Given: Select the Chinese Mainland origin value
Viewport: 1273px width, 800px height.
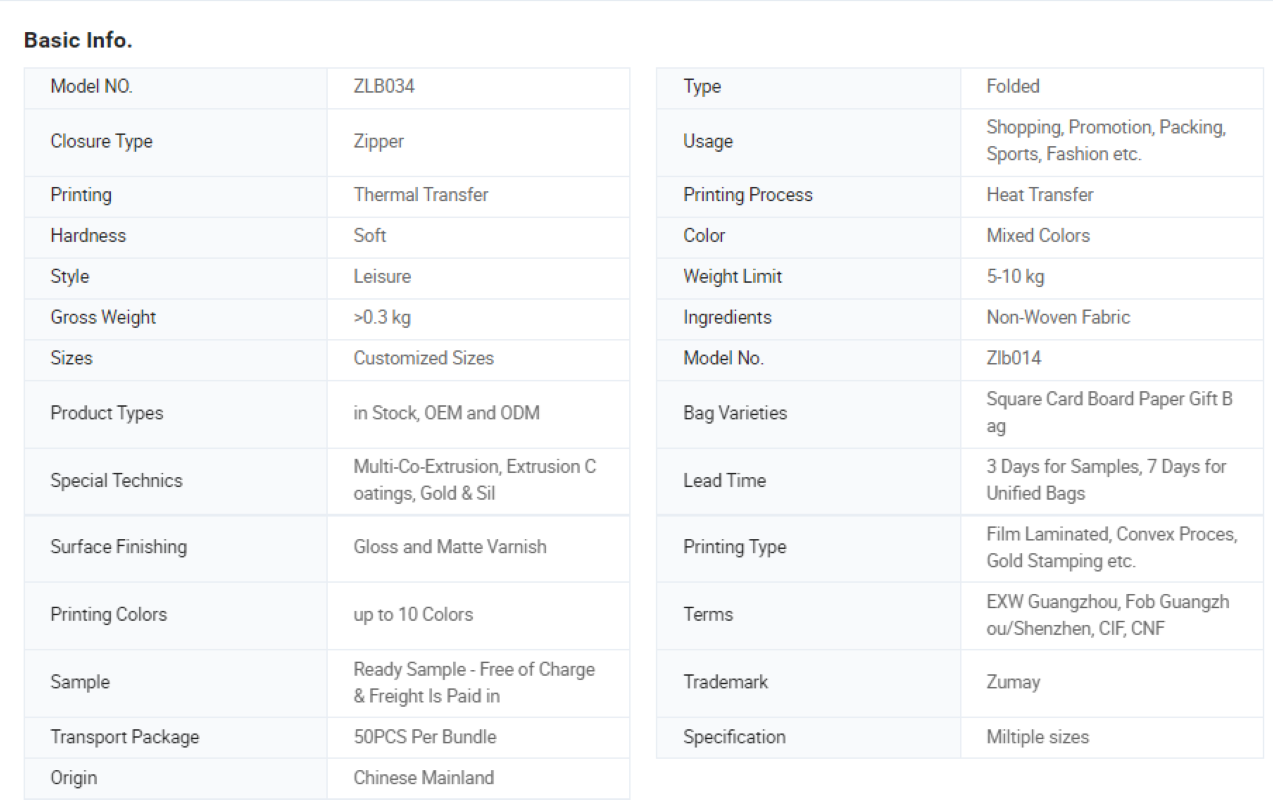Looking at the screenshot, I should tap(423, 778).
